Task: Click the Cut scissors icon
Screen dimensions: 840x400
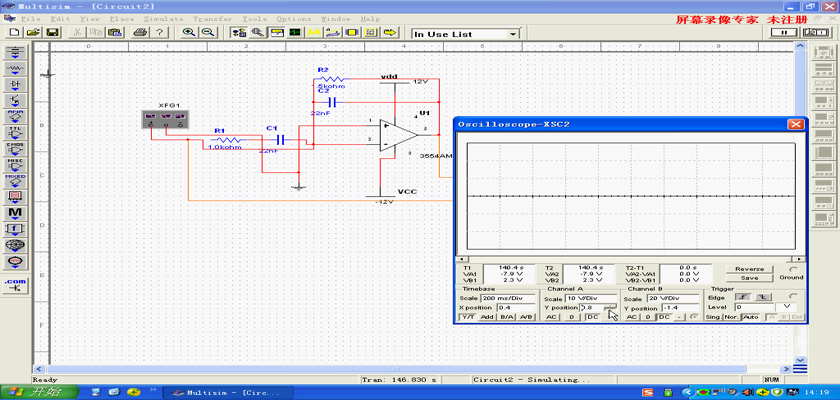Action: coord(78,32)
